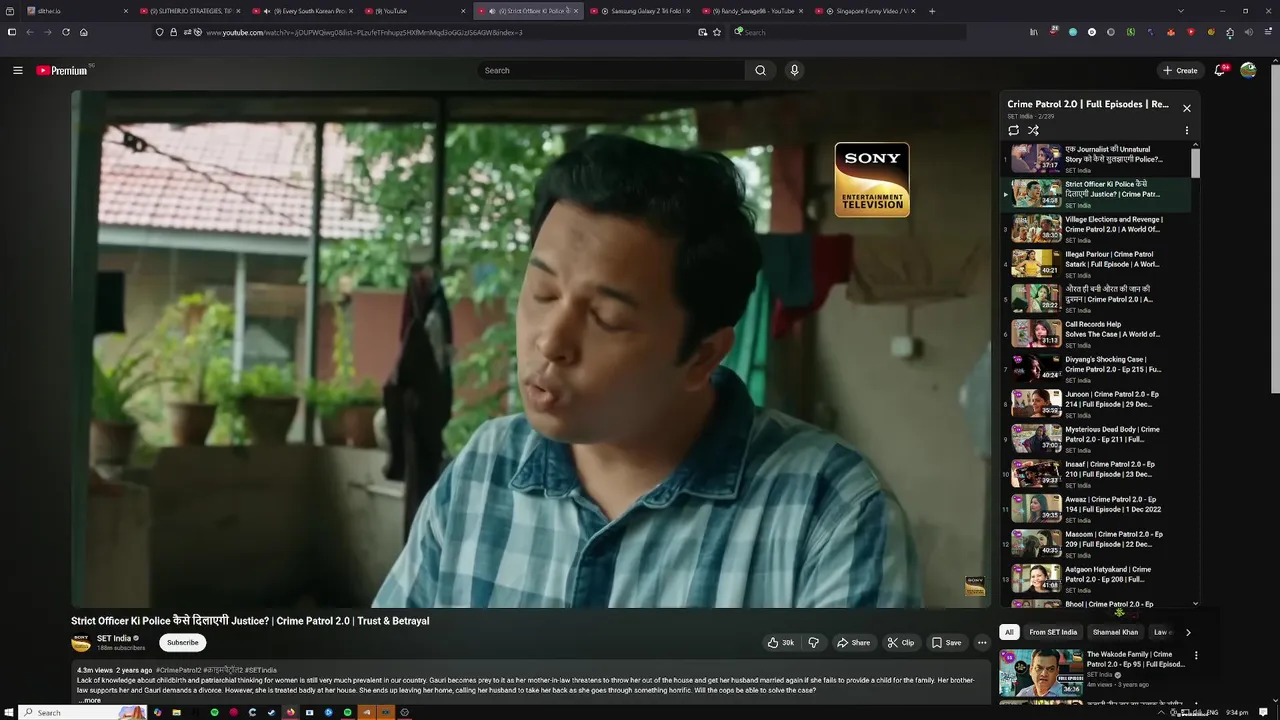1280x720 pixels.
Task: Clip this video with scissors button
Action: 900,643
